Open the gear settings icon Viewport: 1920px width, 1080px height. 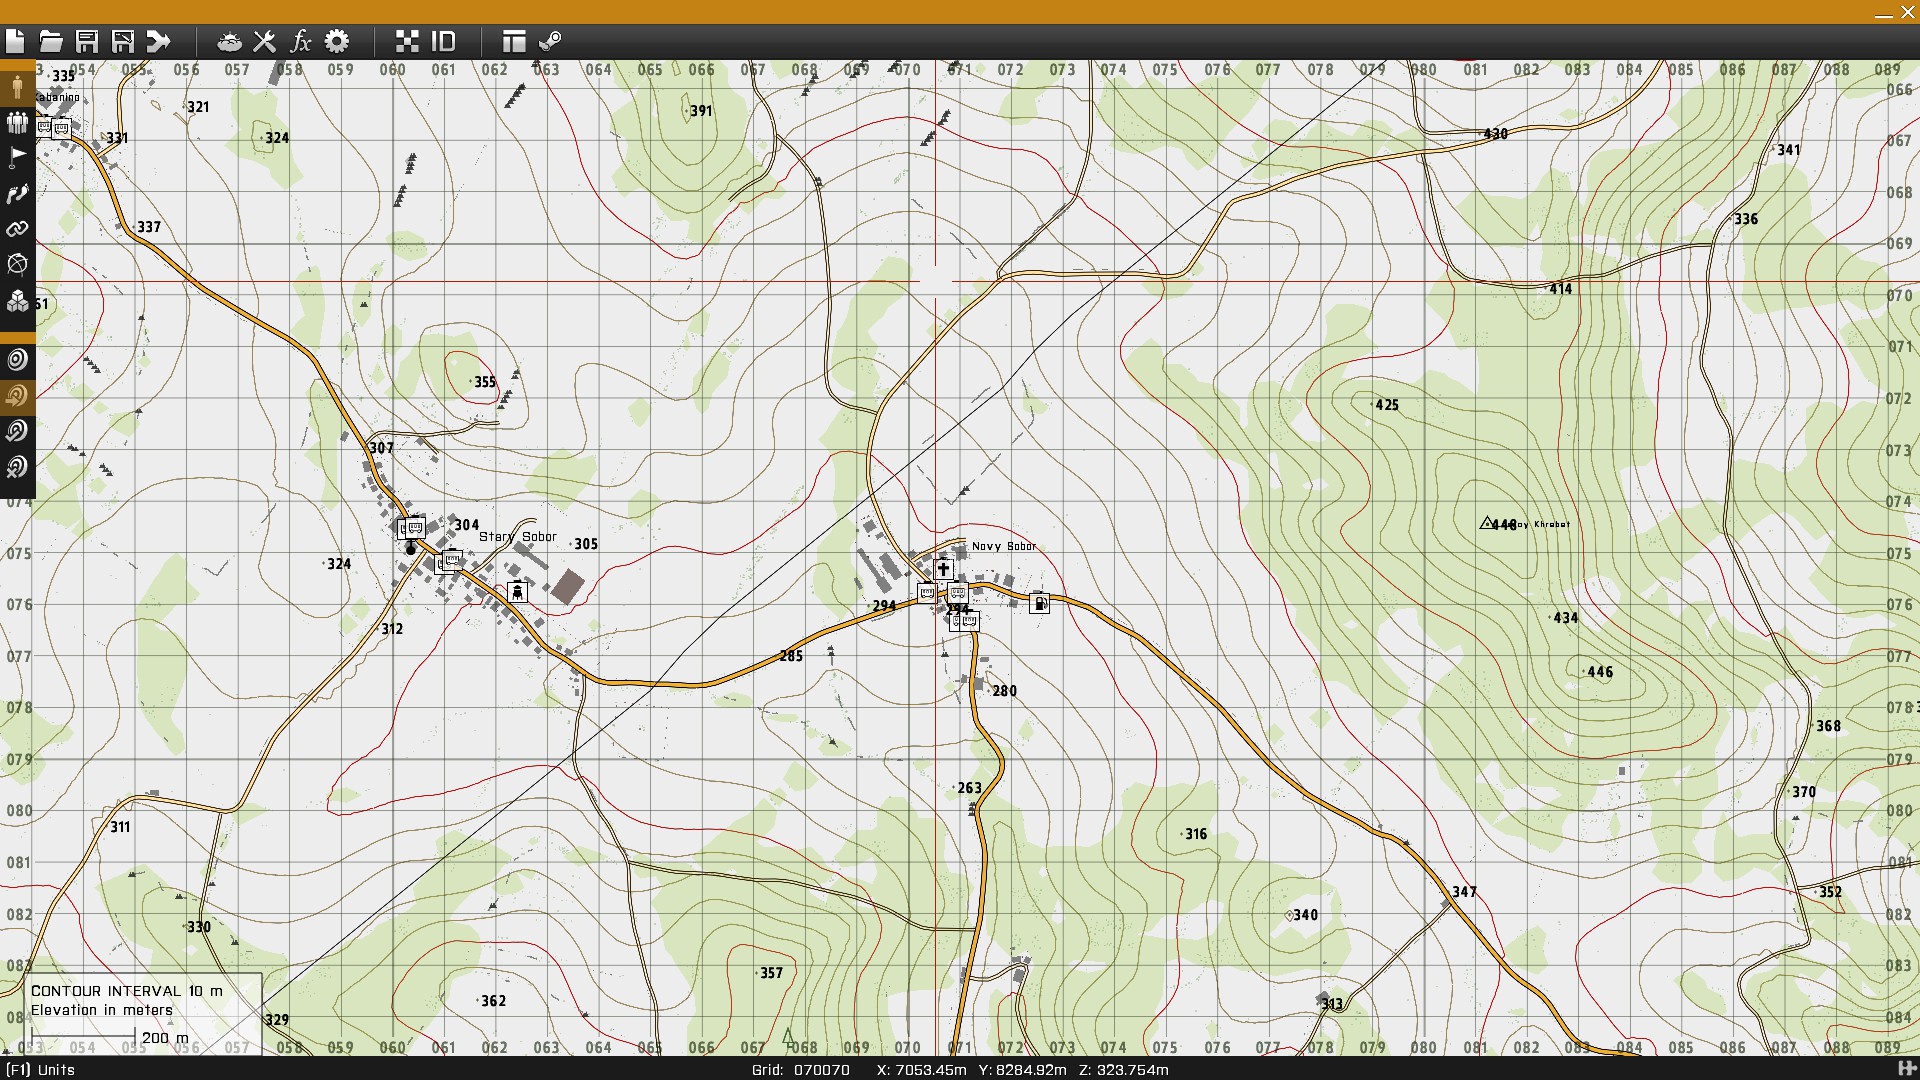pos(337,41)
